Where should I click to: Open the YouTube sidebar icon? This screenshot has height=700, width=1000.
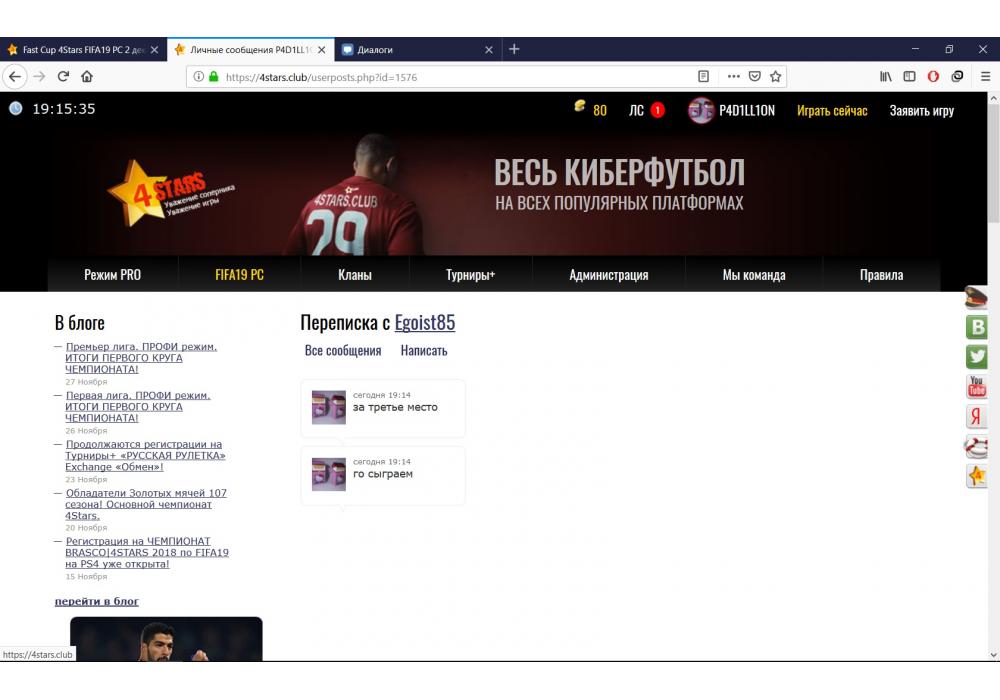click(x=977, y=386)
